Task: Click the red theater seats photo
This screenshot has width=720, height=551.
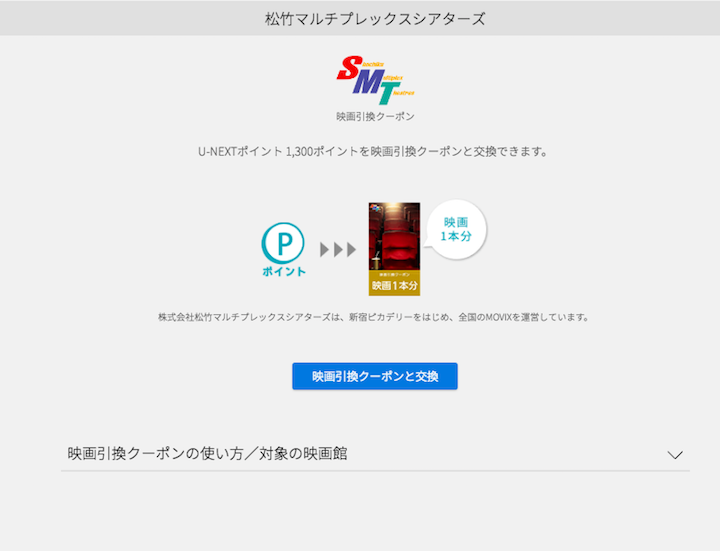Action: pos(394,235)
